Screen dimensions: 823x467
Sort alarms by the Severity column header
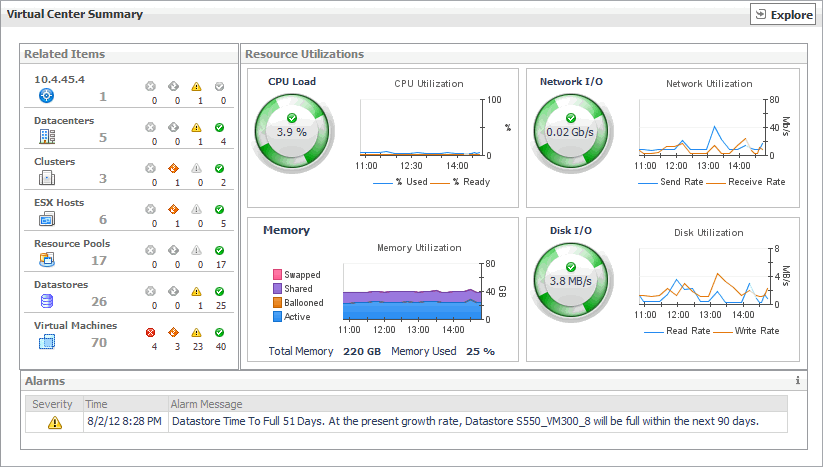(53, 404)
